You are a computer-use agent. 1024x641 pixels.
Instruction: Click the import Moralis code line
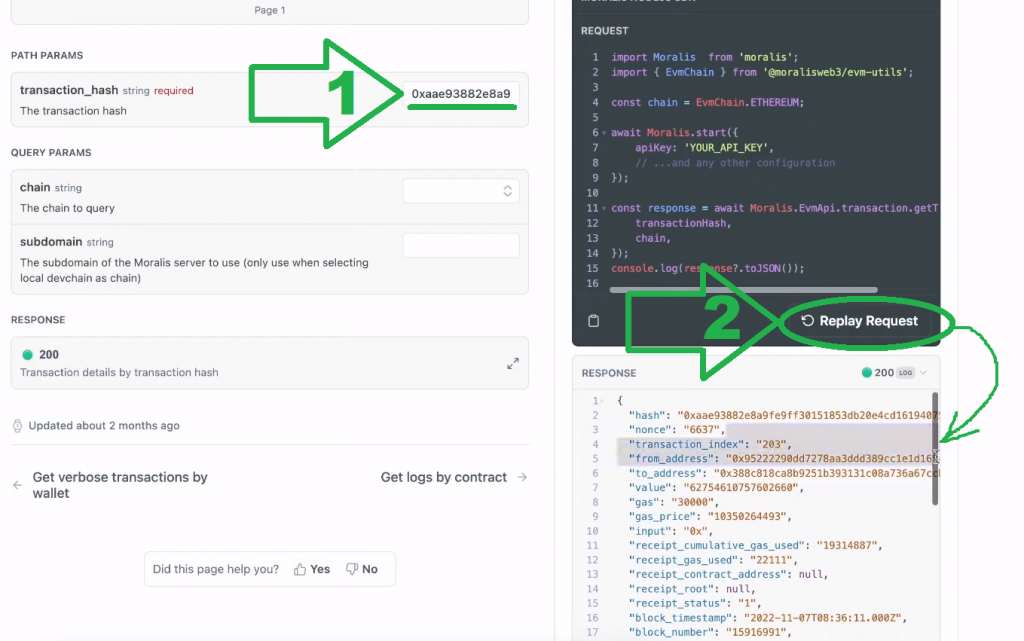pos(705,57)
